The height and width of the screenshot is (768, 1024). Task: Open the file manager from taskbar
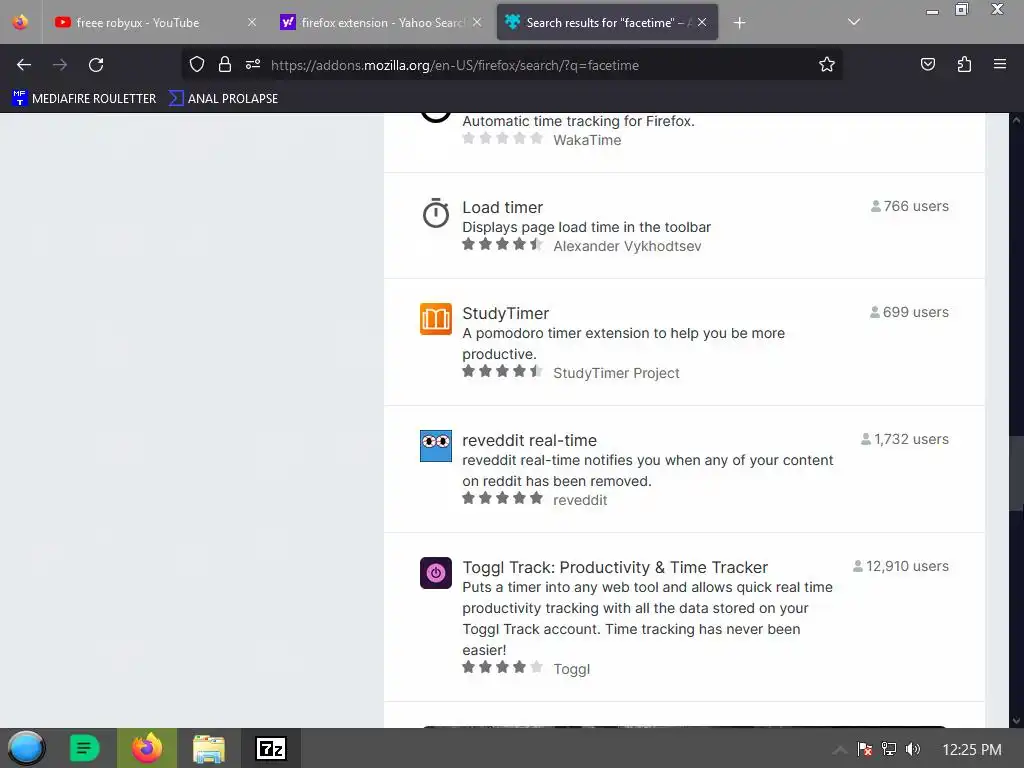click(209, 748)
